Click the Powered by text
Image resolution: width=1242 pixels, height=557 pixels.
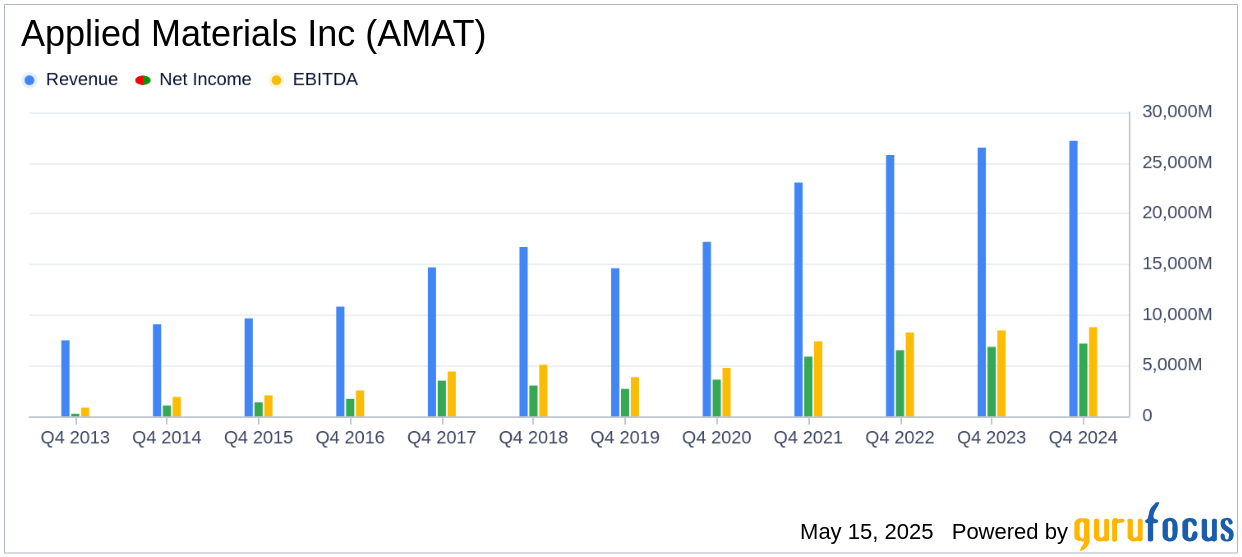(1010, 532)
